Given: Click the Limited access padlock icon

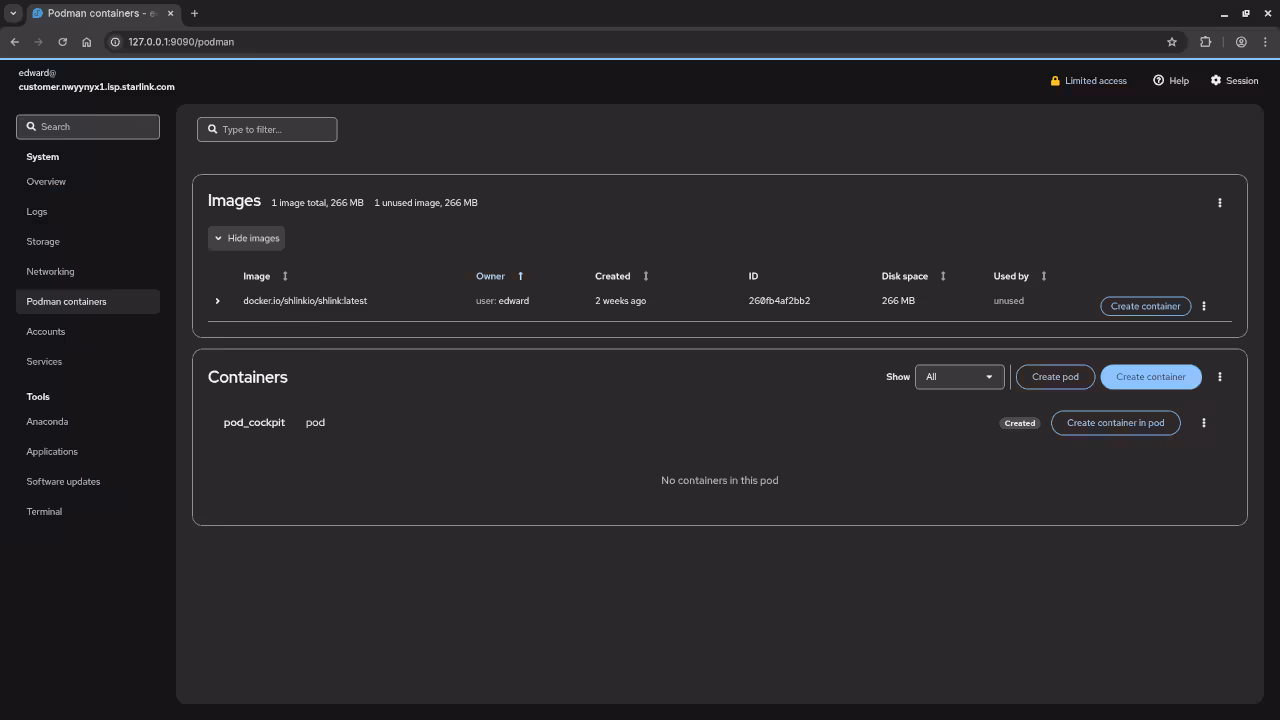Looking at the screenshot, I should (x=1054, y=80).
